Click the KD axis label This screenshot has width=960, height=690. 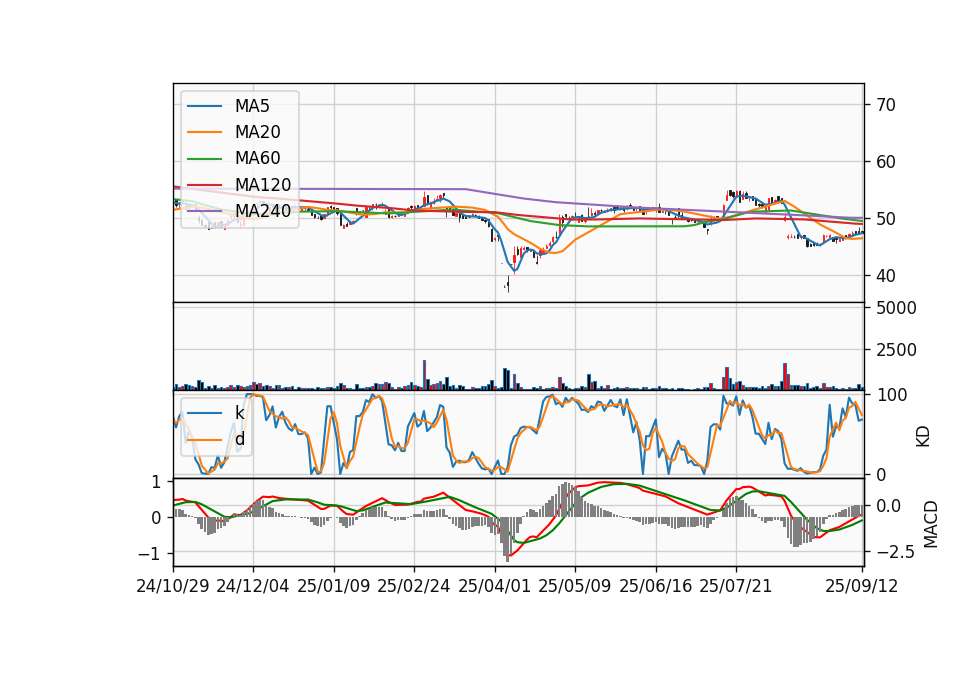[x=923, y=436]
